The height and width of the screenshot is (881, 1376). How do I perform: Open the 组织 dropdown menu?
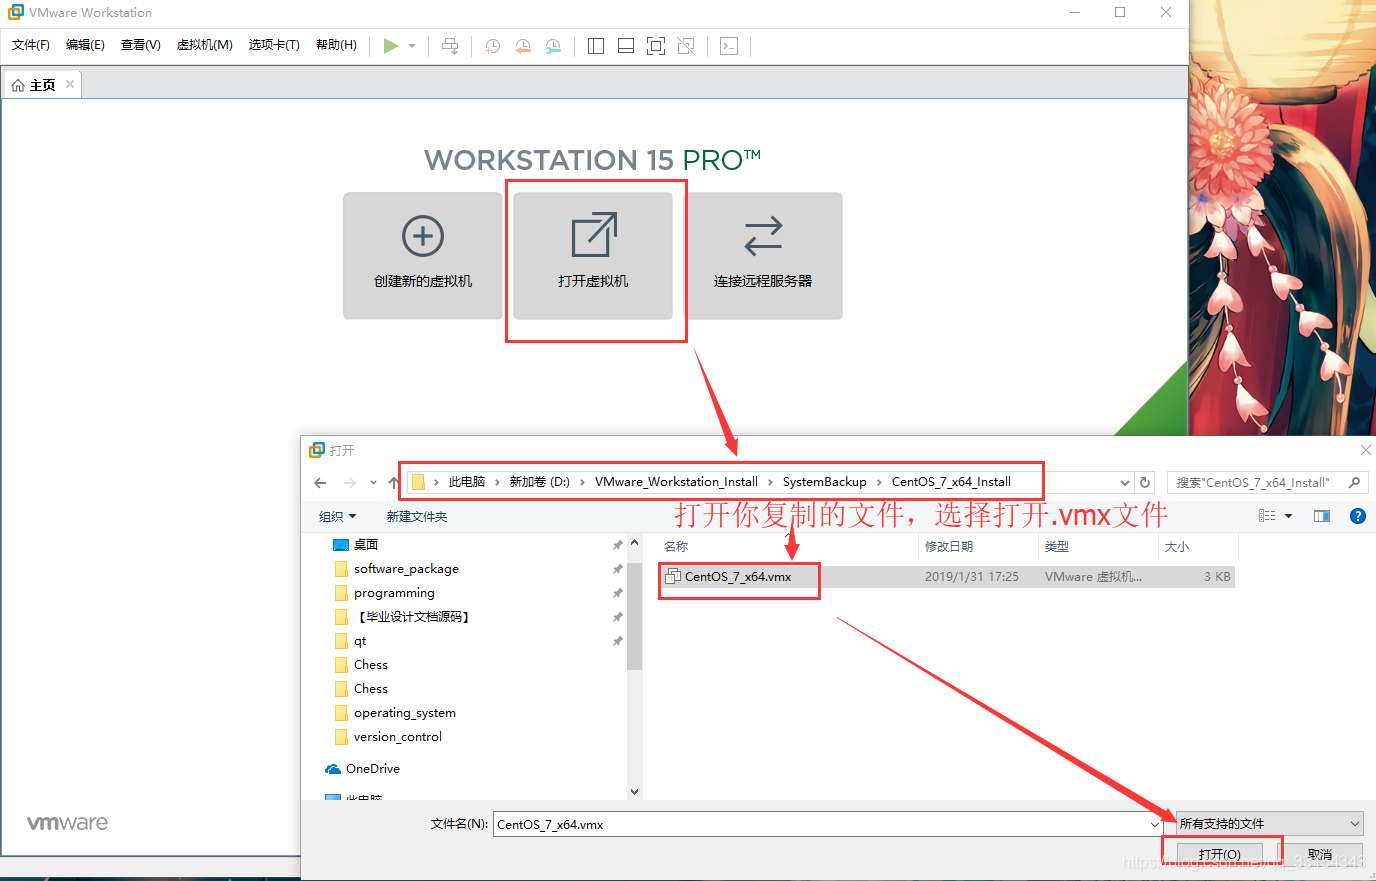click(337, 516)
